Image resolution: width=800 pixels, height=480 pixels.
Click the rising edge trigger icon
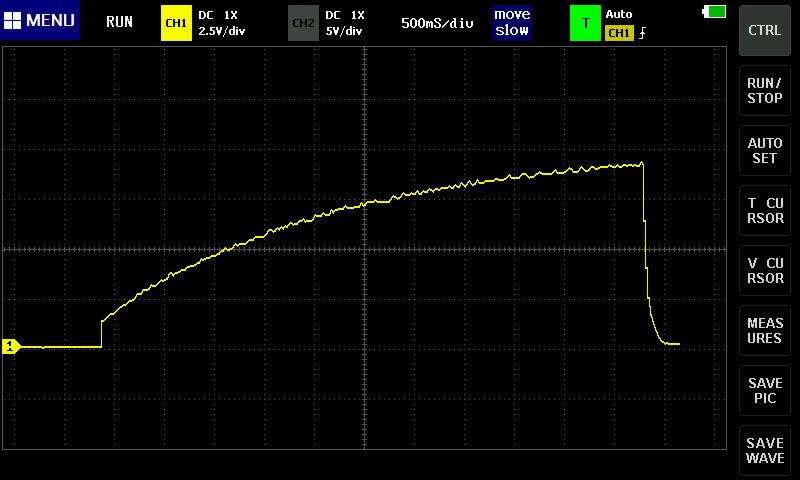point(642,33)
